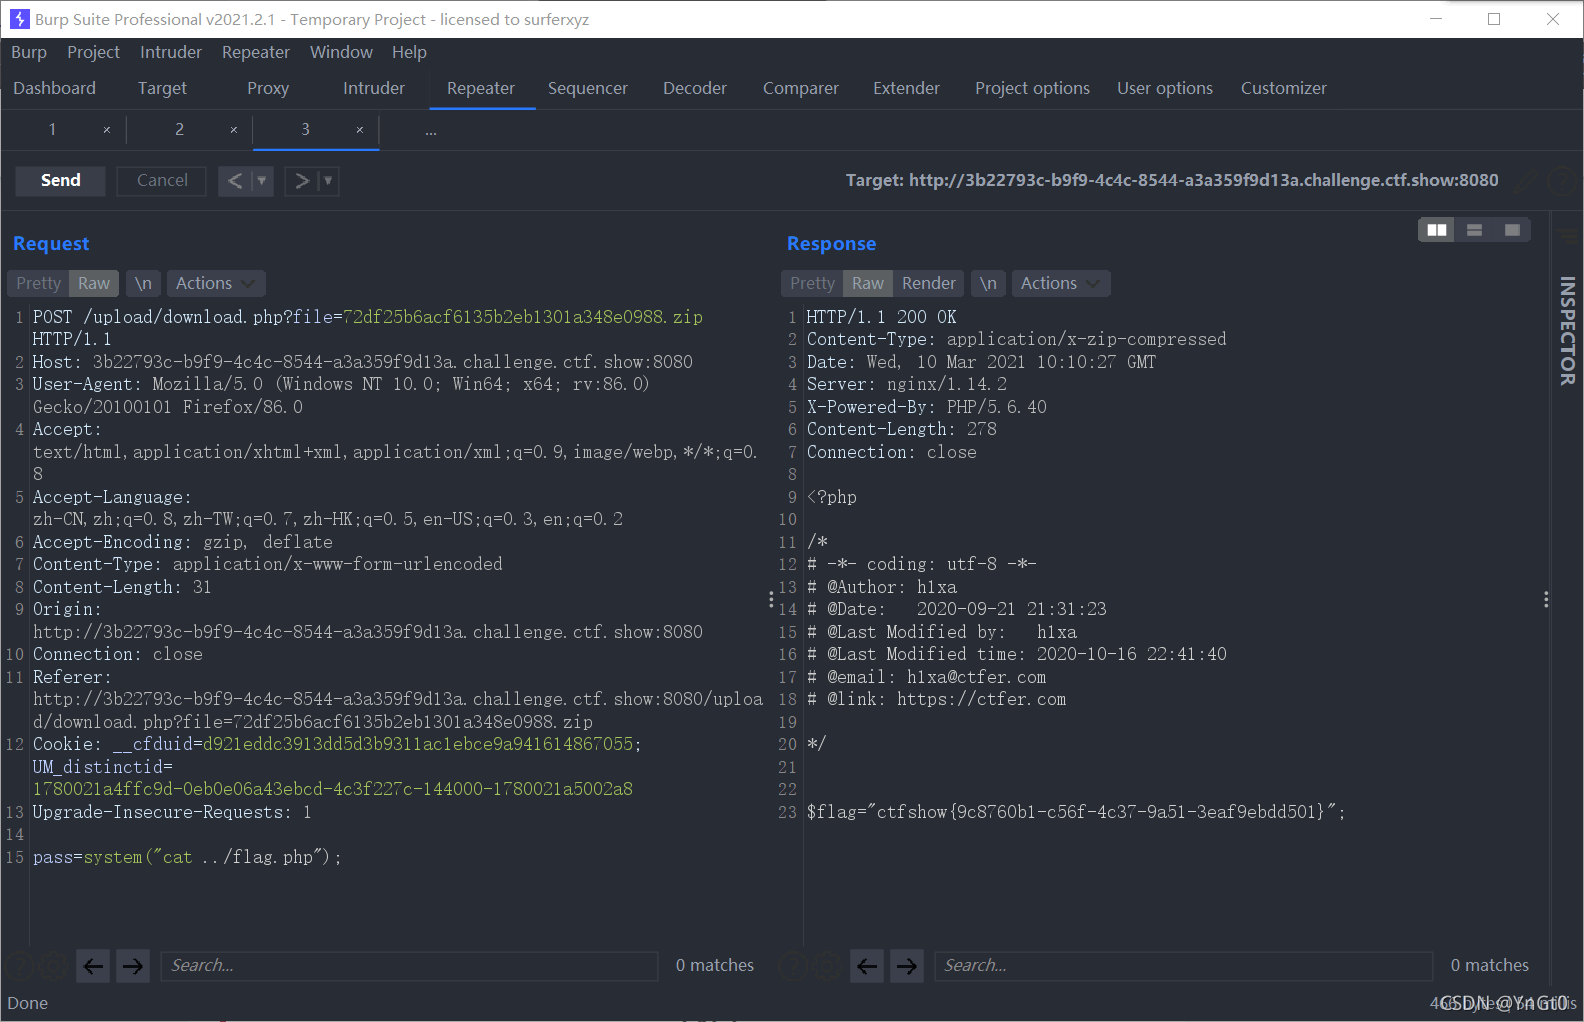This screenshot has height=1022, width=1584.
Task: Send the request
Action: click(61, 180)
